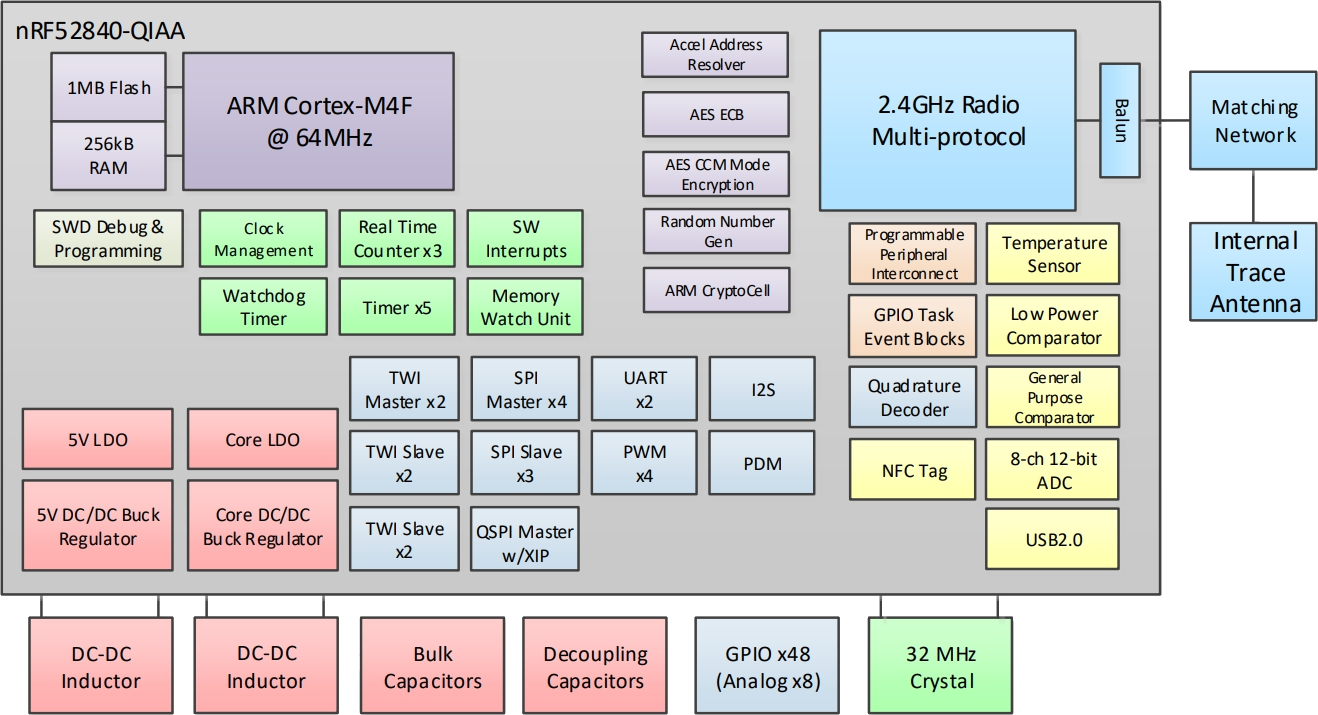The height and width of the screenshot is (715, 1318).
Task: Click the AES CCM Mode Encryption block
Action: point(716,174)
